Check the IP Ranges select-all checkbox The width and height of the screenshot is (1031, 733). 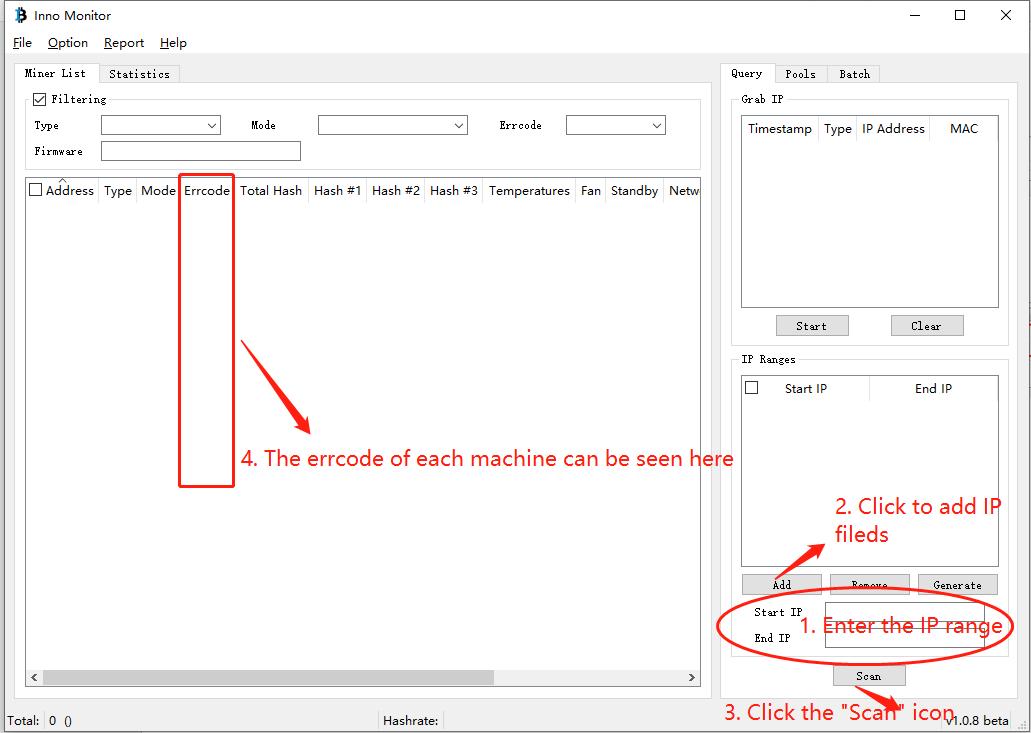[752, 388]
